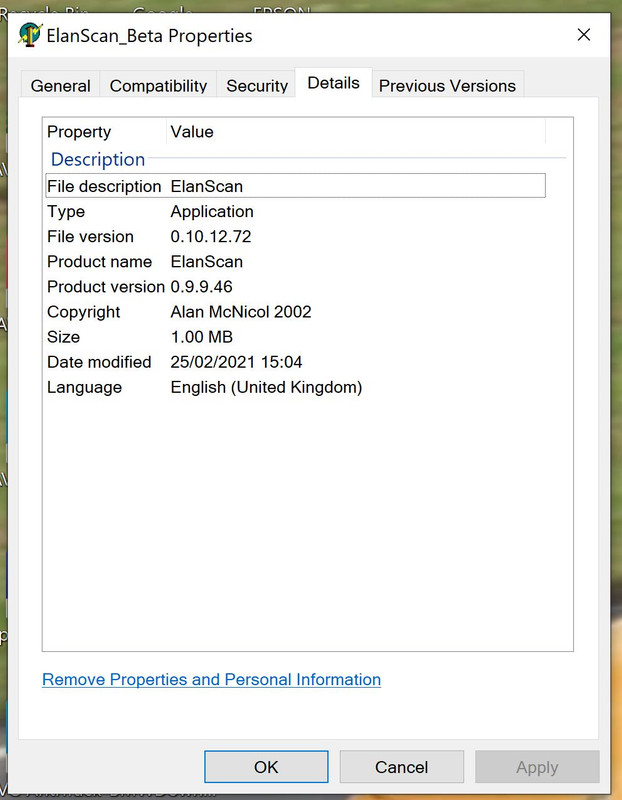The height and width of the screenshot is (800, 622).
Task: Go to the Security tab
Action: [257, 85]
